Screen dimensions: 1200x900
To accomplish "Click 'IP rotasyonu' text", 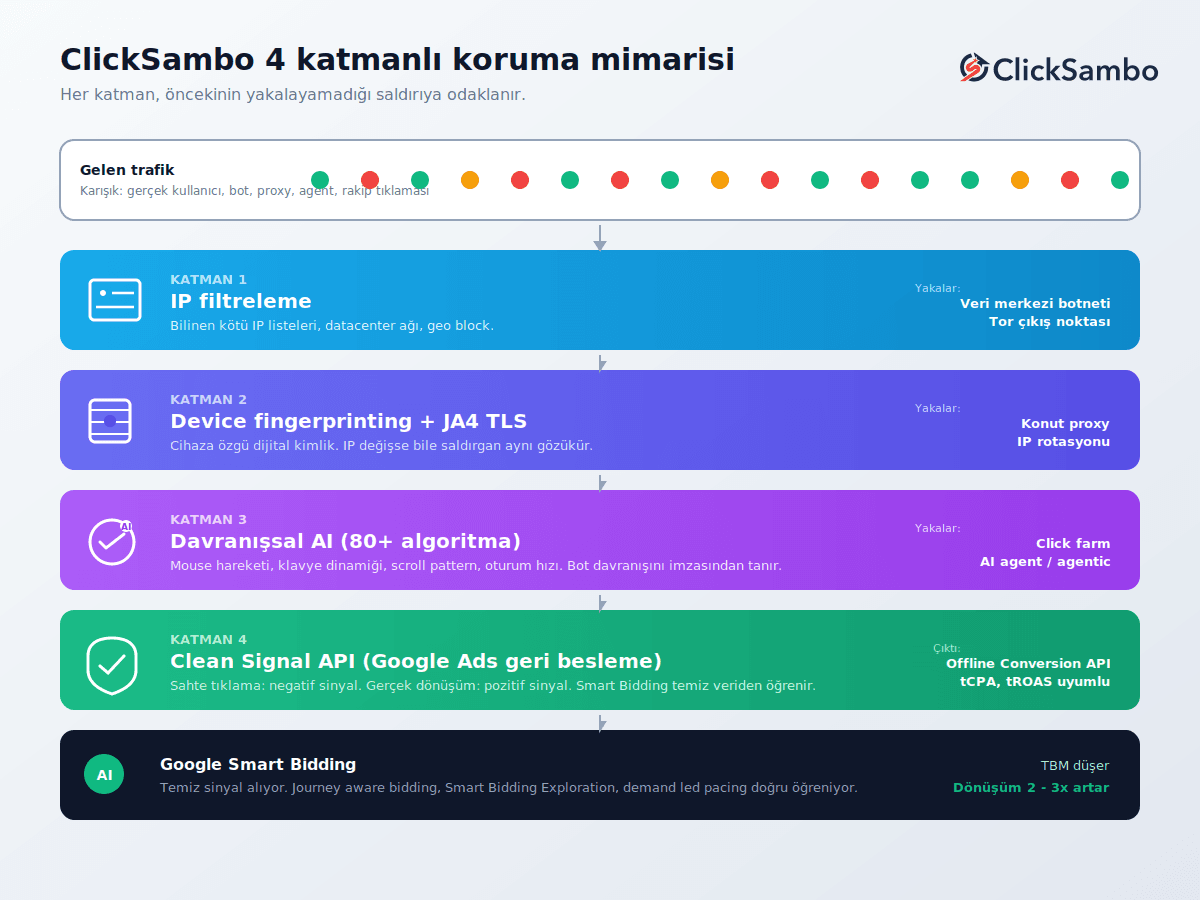I will (x=1063, y=442).
